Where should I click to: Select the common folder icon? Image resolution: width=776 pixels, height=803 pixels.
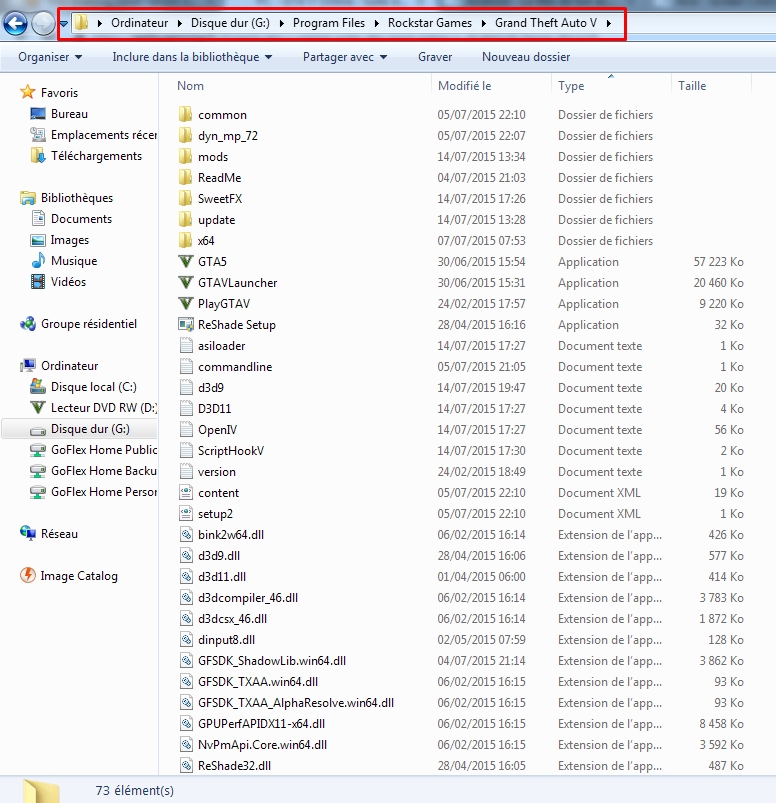click(185, 114)
